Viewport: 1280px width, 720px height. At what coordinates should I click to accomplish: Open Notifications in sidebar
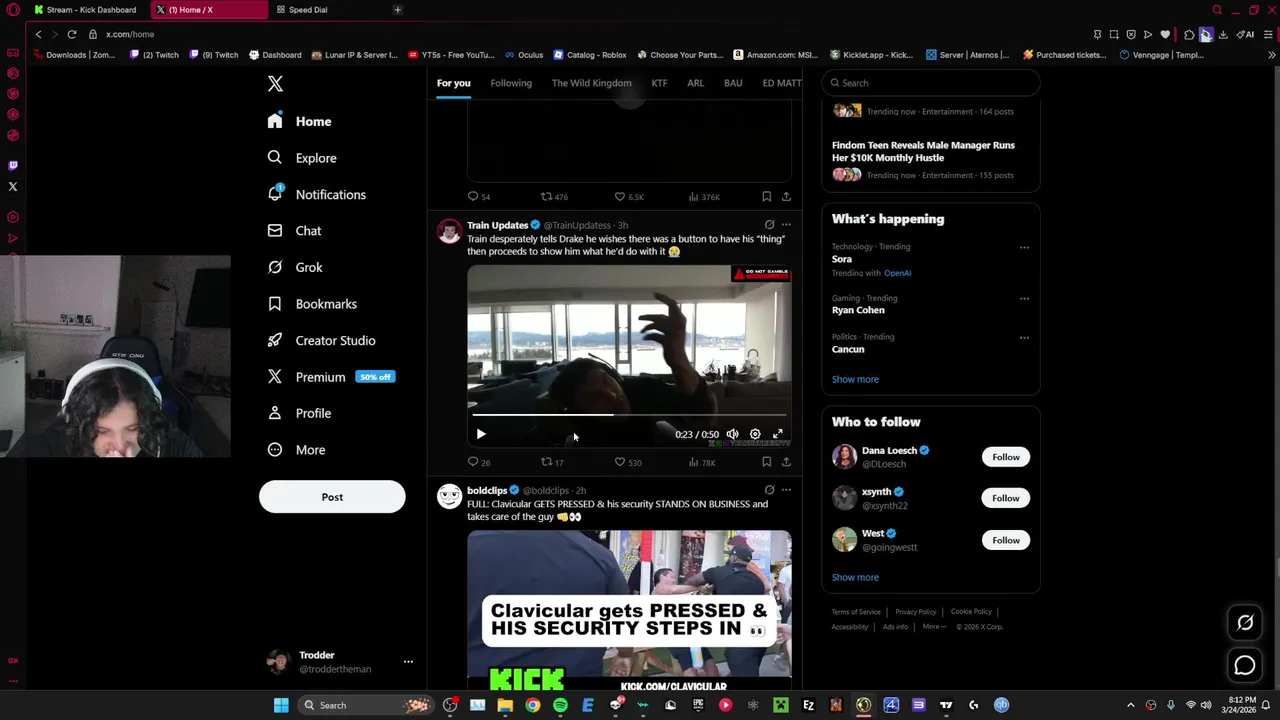click(x=316, y=194)
